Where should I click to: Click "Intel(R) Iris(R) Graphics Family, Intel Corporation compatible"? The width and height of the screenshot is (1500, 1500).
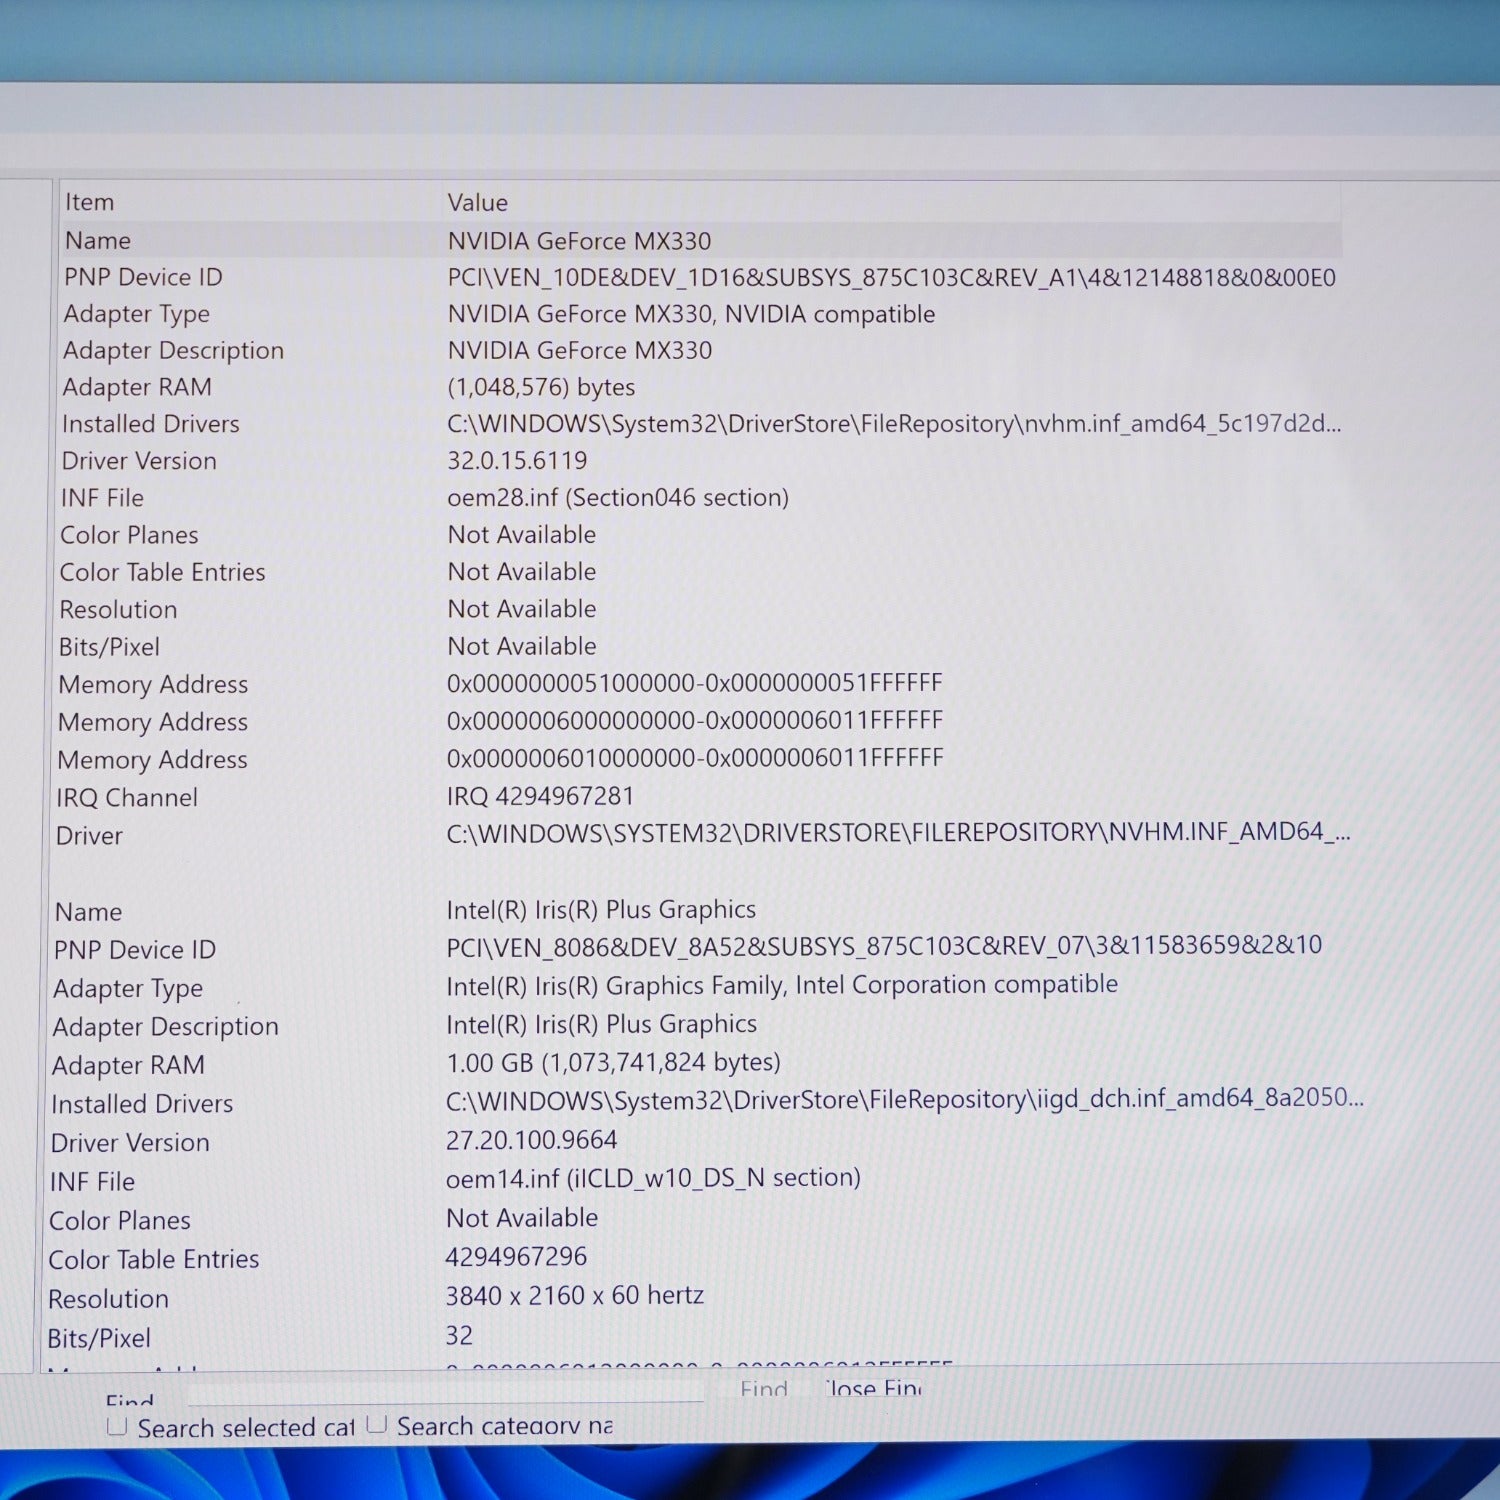coord(782,985)
